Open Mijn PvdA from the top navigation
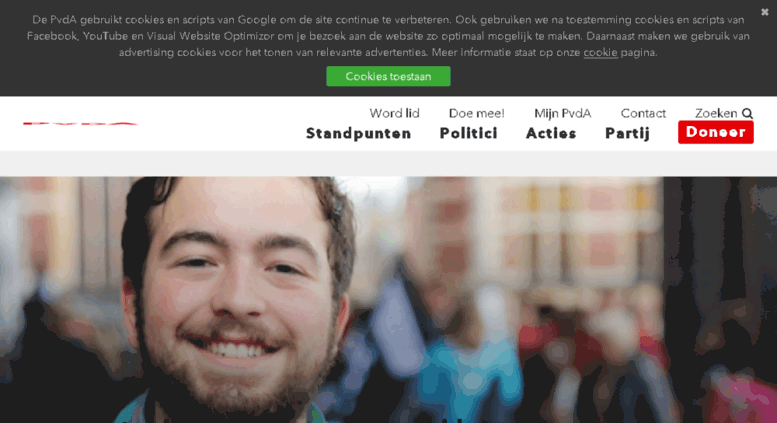Viewport: 777px width, 423px height. 562,113
